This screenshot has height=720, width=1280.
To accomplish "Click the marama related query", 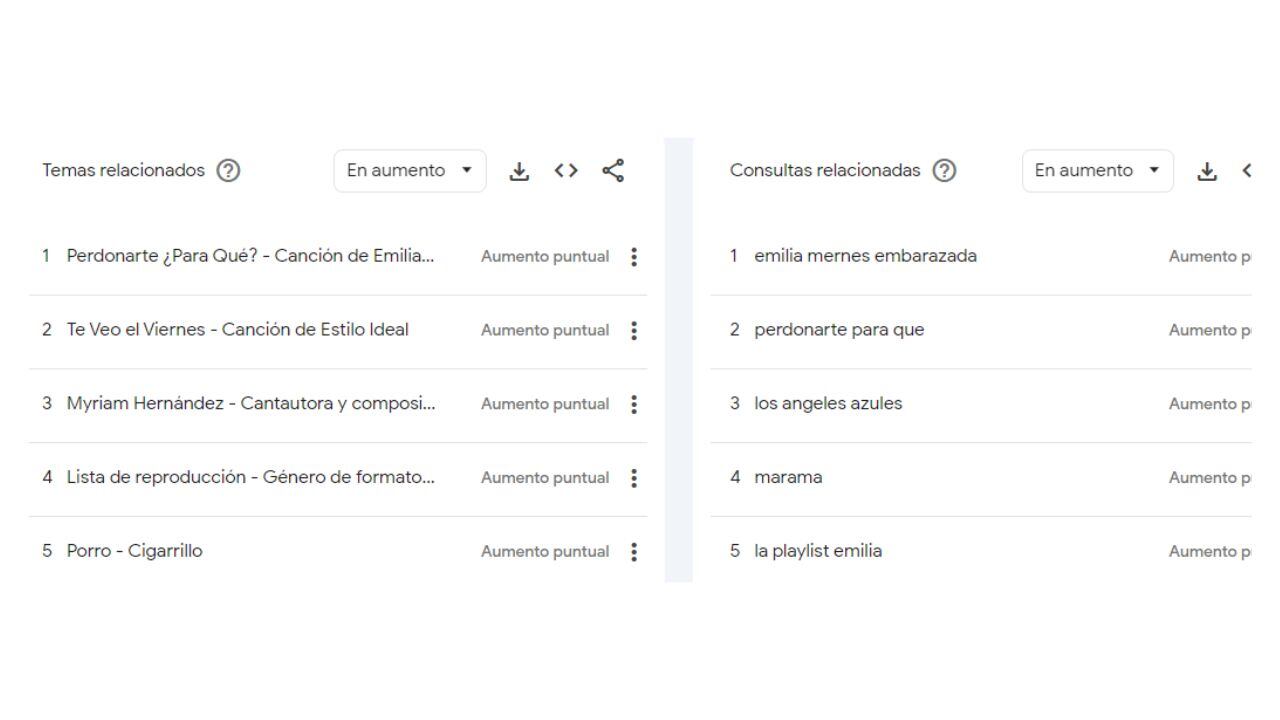I will [x=788, y=478].
